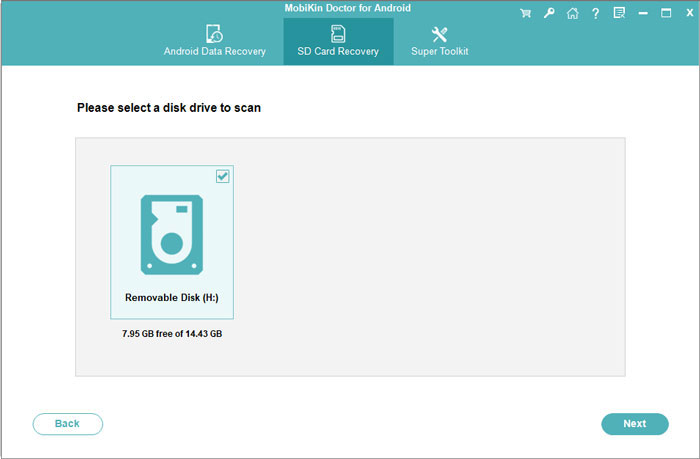Open the shopping cart purchase icon
Viewport: 700px width, 459px height.
coord(525,13)
